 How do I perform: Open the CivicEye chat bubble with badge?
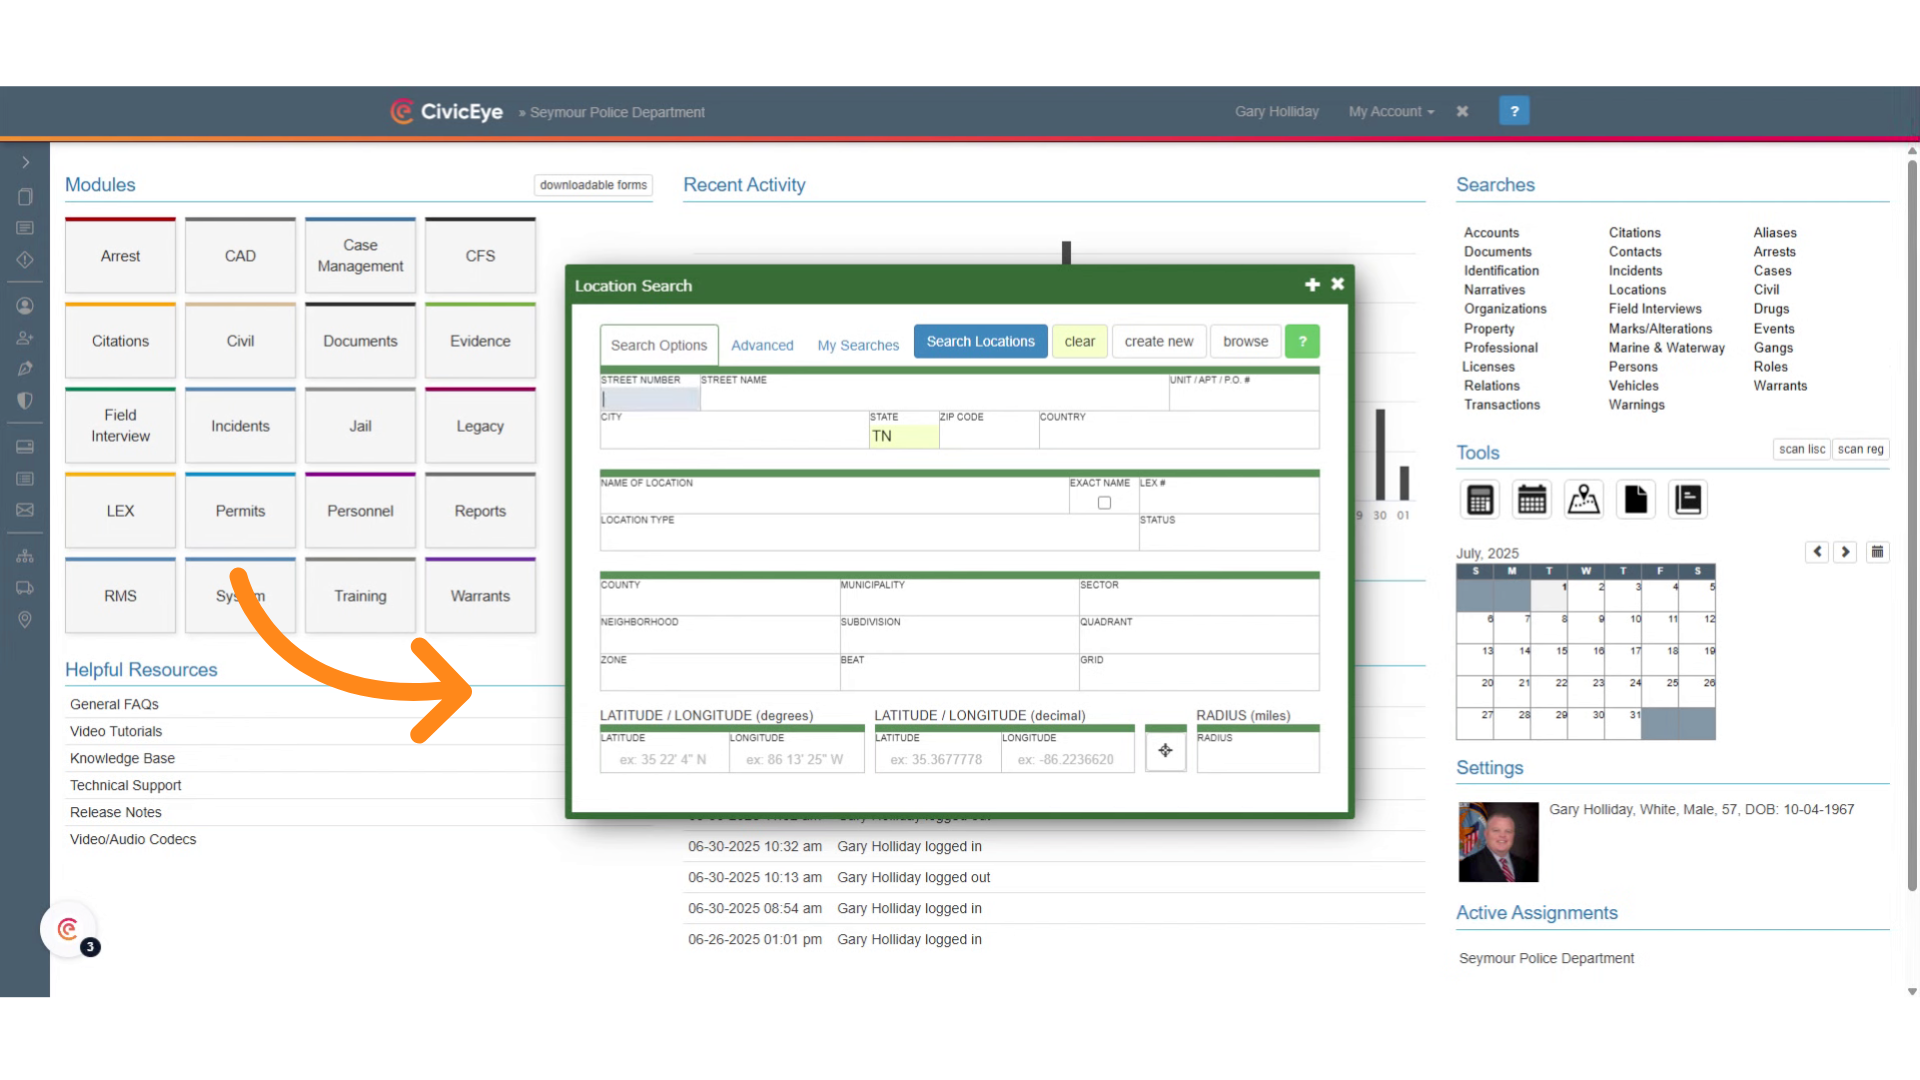68,930
